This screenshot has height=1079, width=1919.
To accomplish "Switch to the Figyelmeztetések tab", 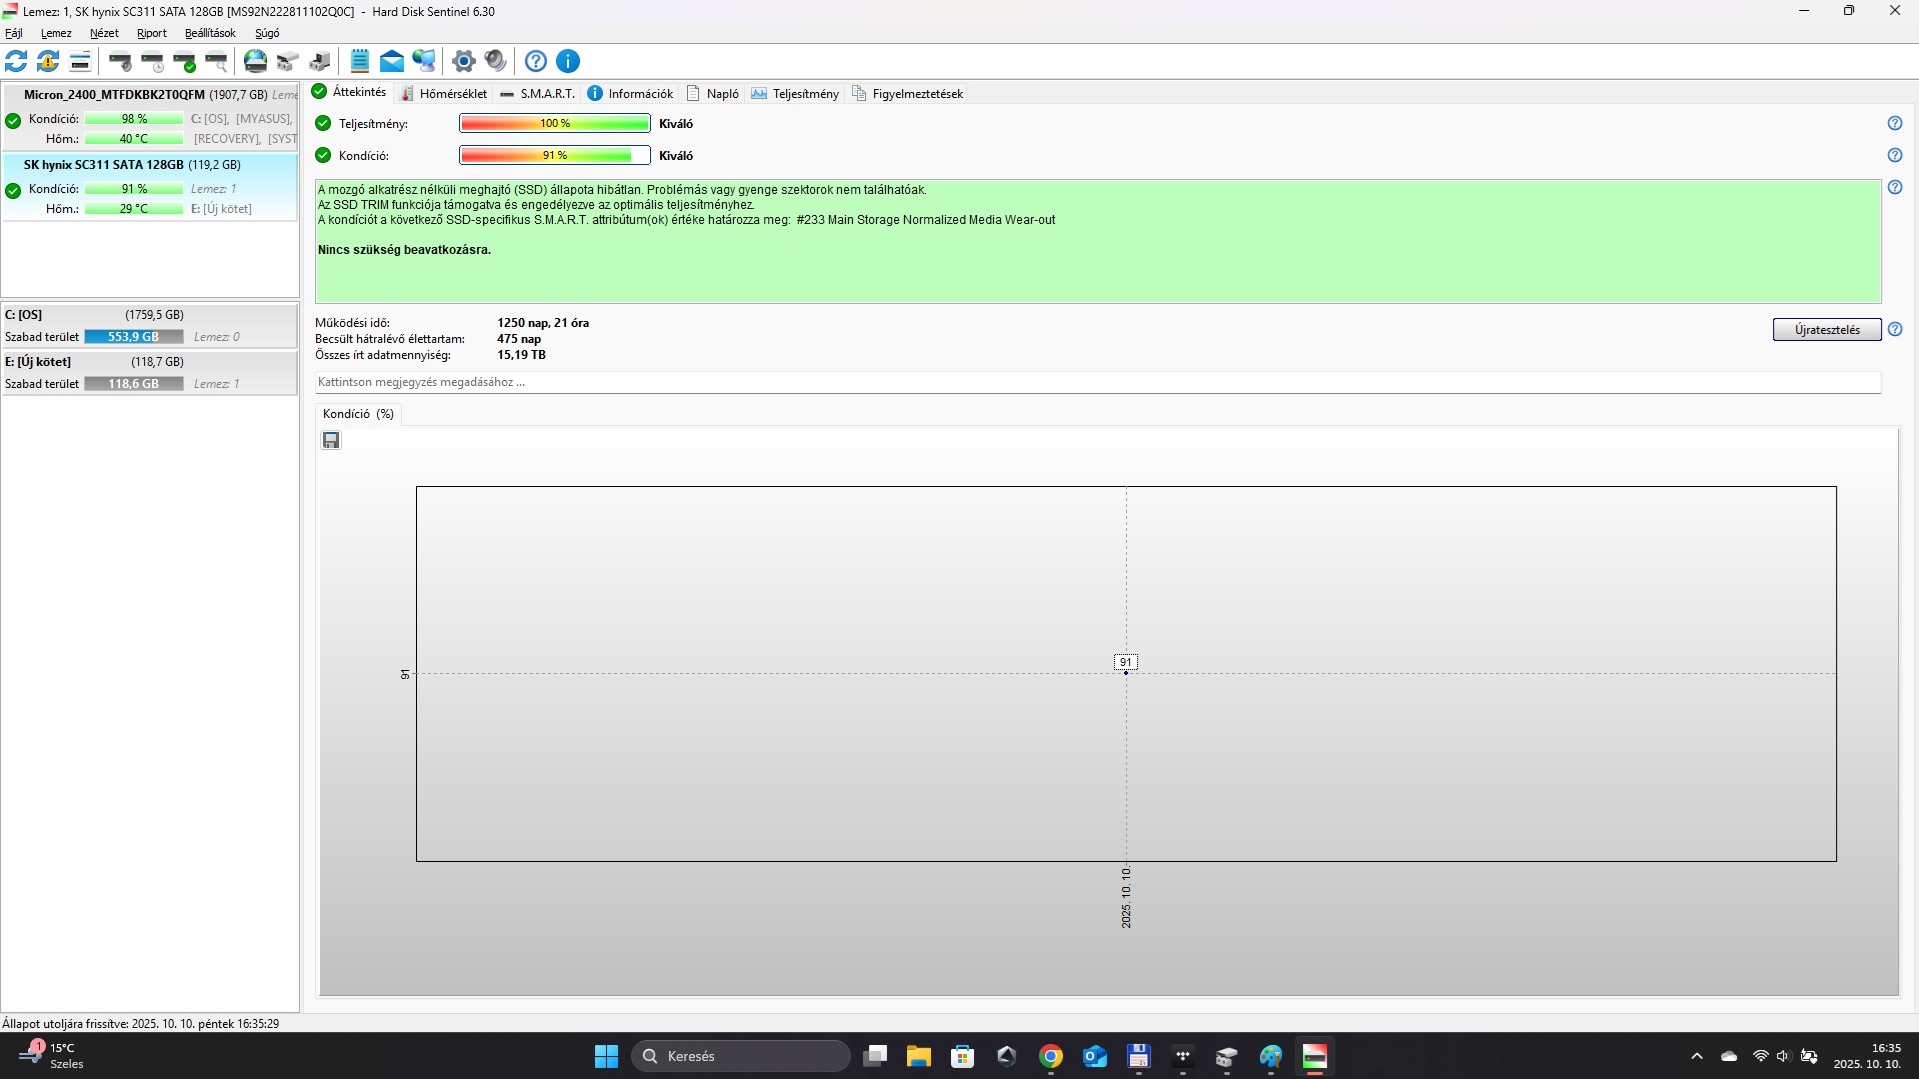I will [x=907, y=93].
